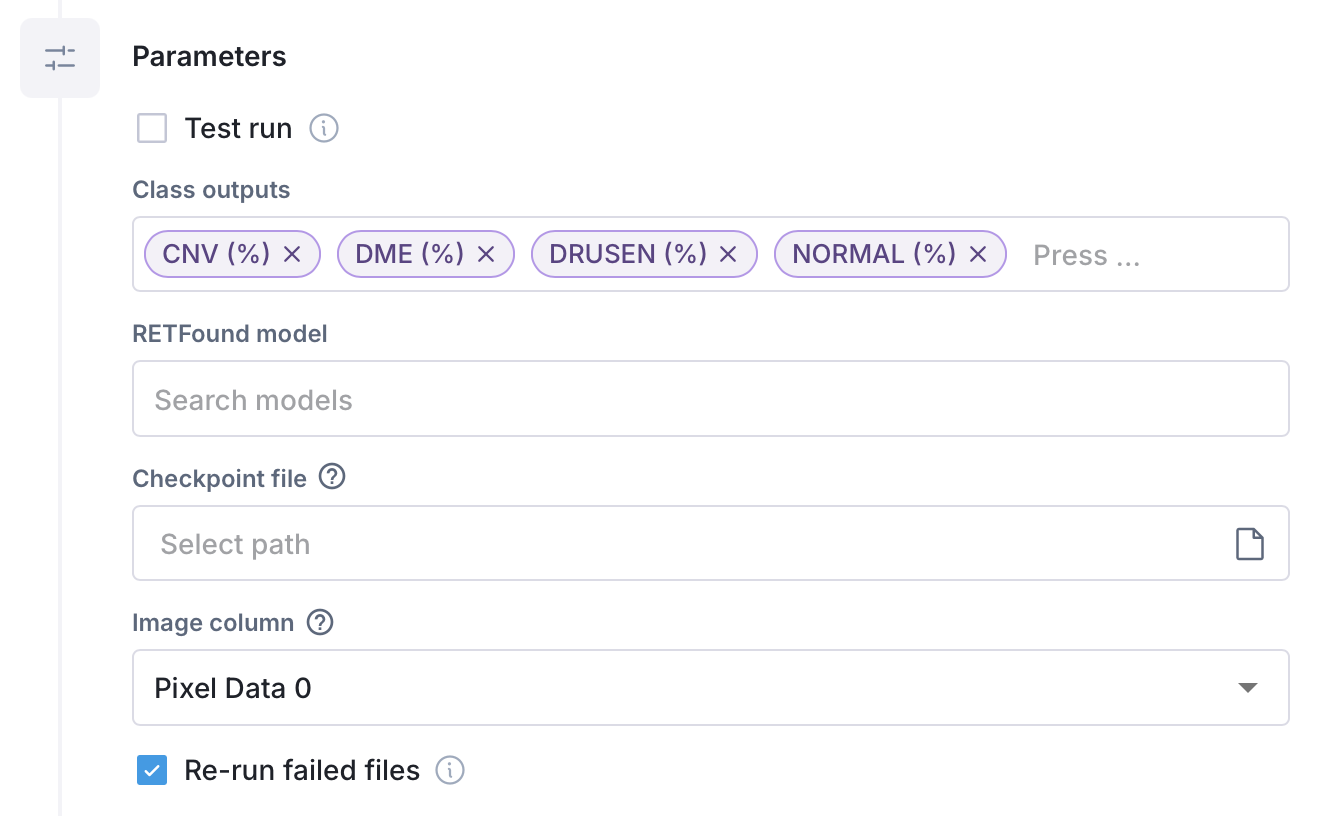1320x816 pixels.
Task: Remove the CNV (%) tag
Action: coord(292,255)
